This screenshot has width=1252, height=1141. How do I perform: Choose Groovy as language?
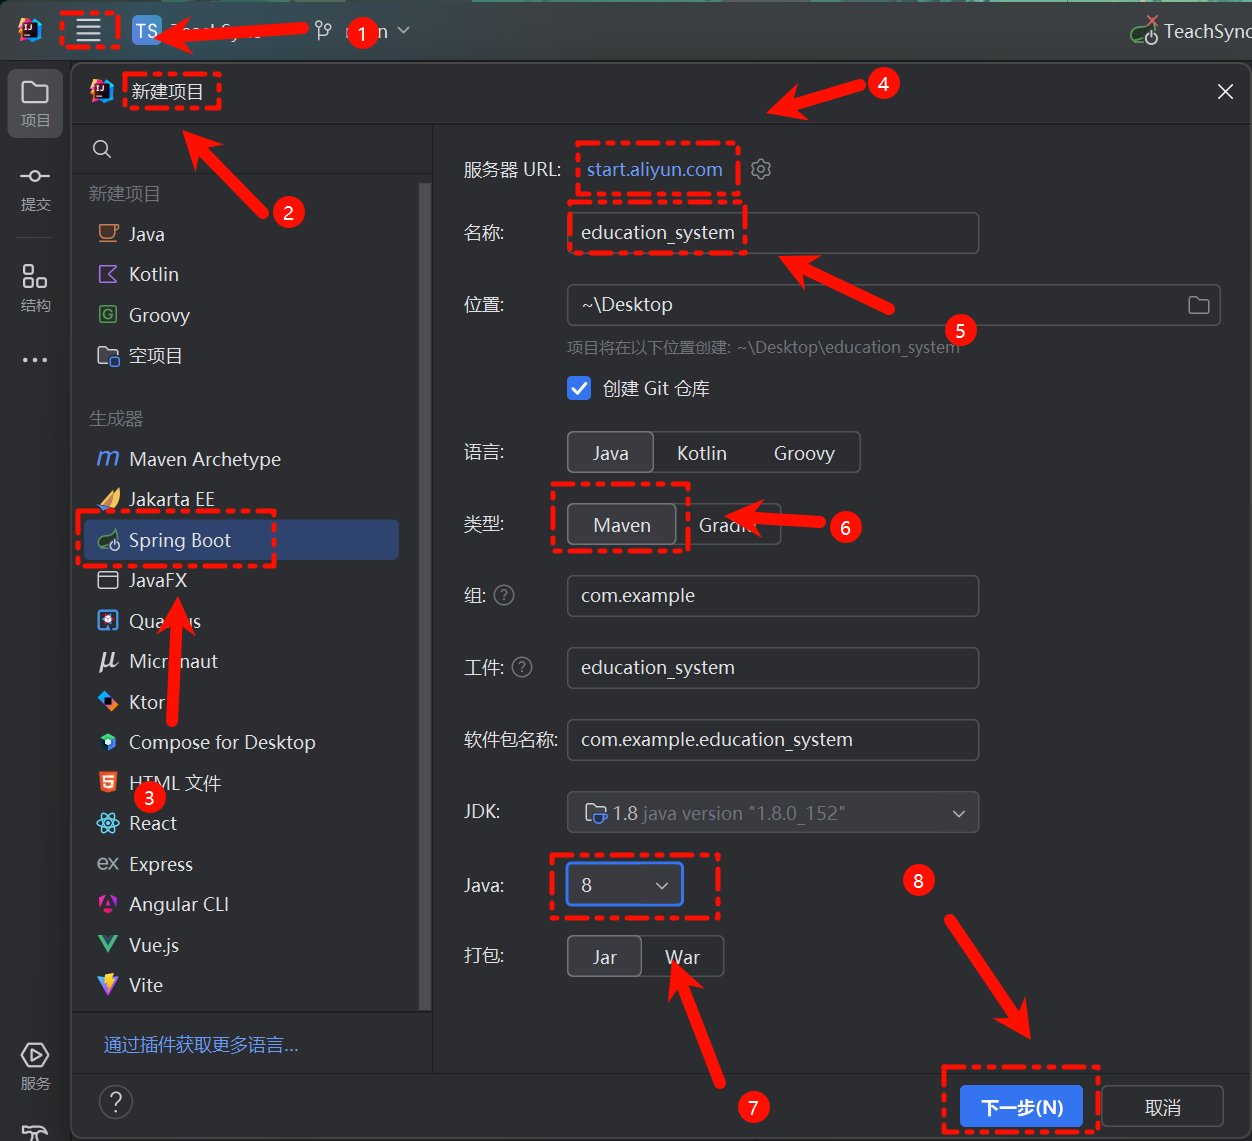point(804,453)
